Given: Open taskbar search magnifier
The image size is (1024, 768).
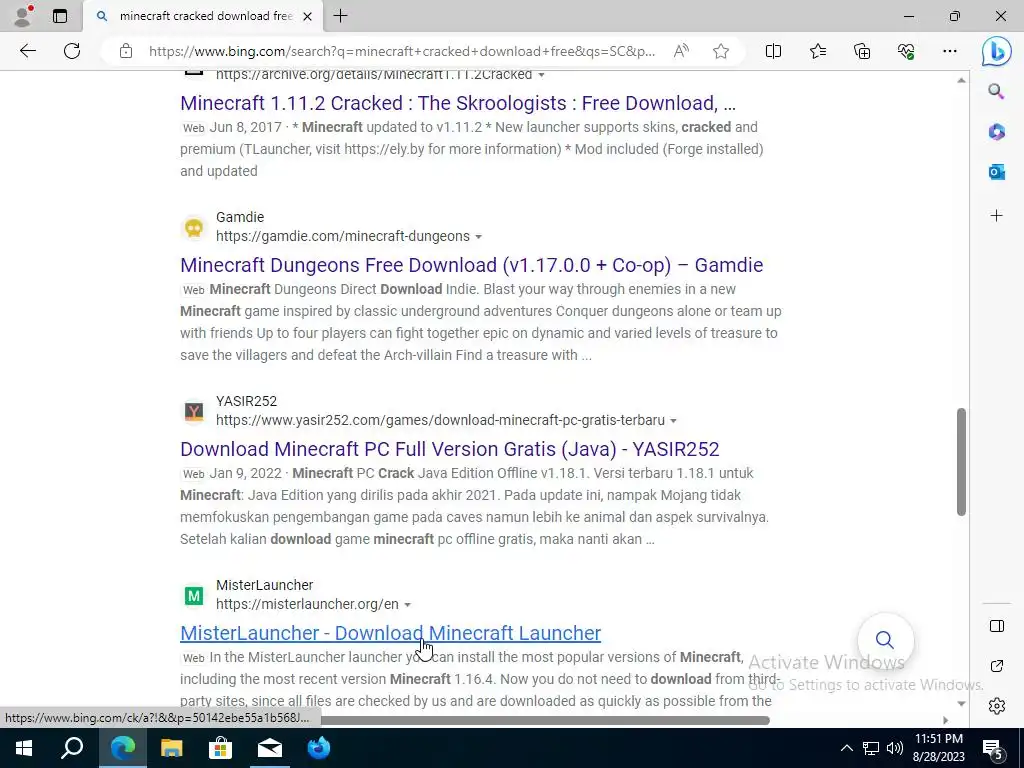Looking at the screenshot, I should 72,748.
